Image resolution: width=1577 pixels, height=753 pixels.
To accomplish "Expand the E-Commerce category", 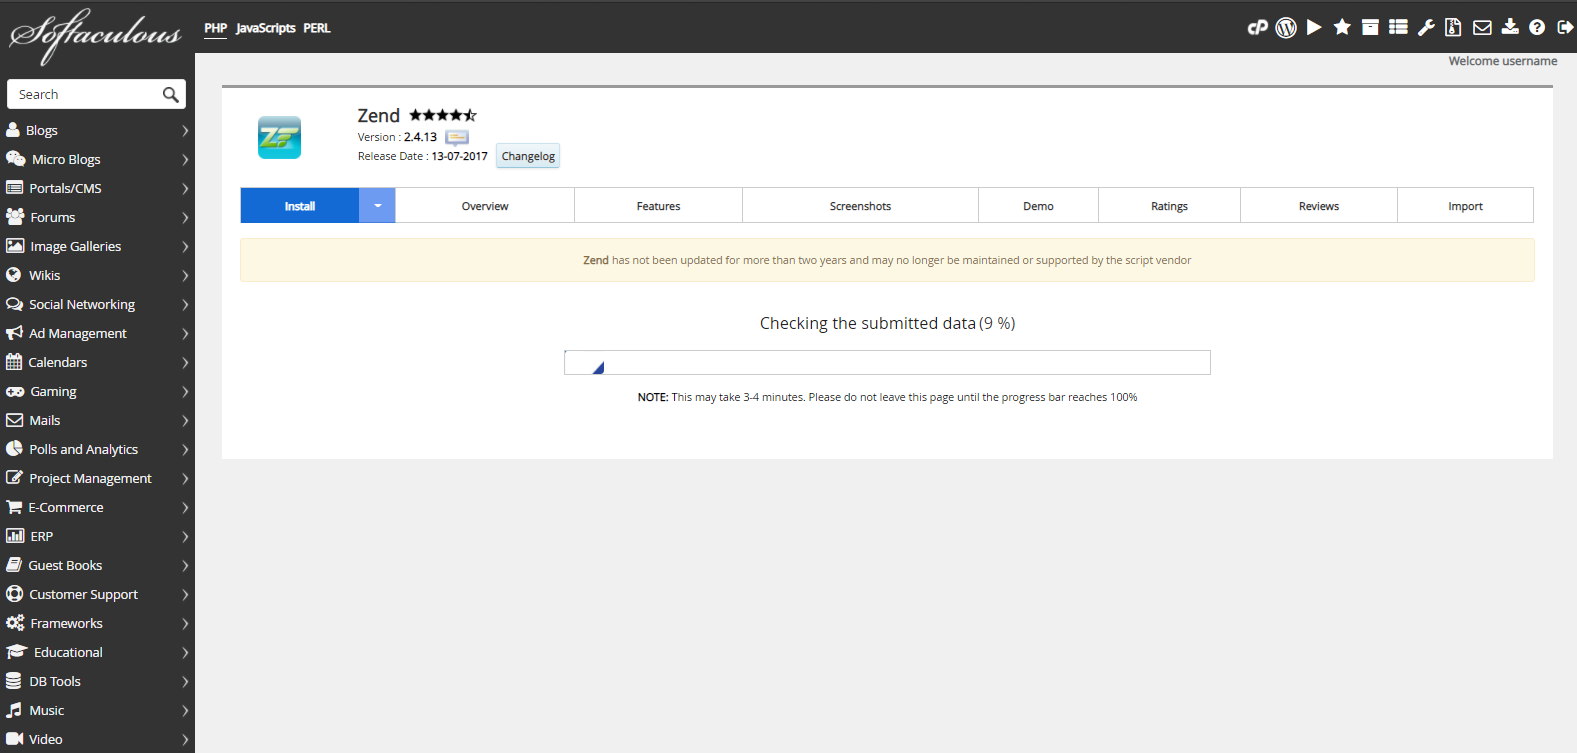I will pyautogui.click(x=97, y=507).
